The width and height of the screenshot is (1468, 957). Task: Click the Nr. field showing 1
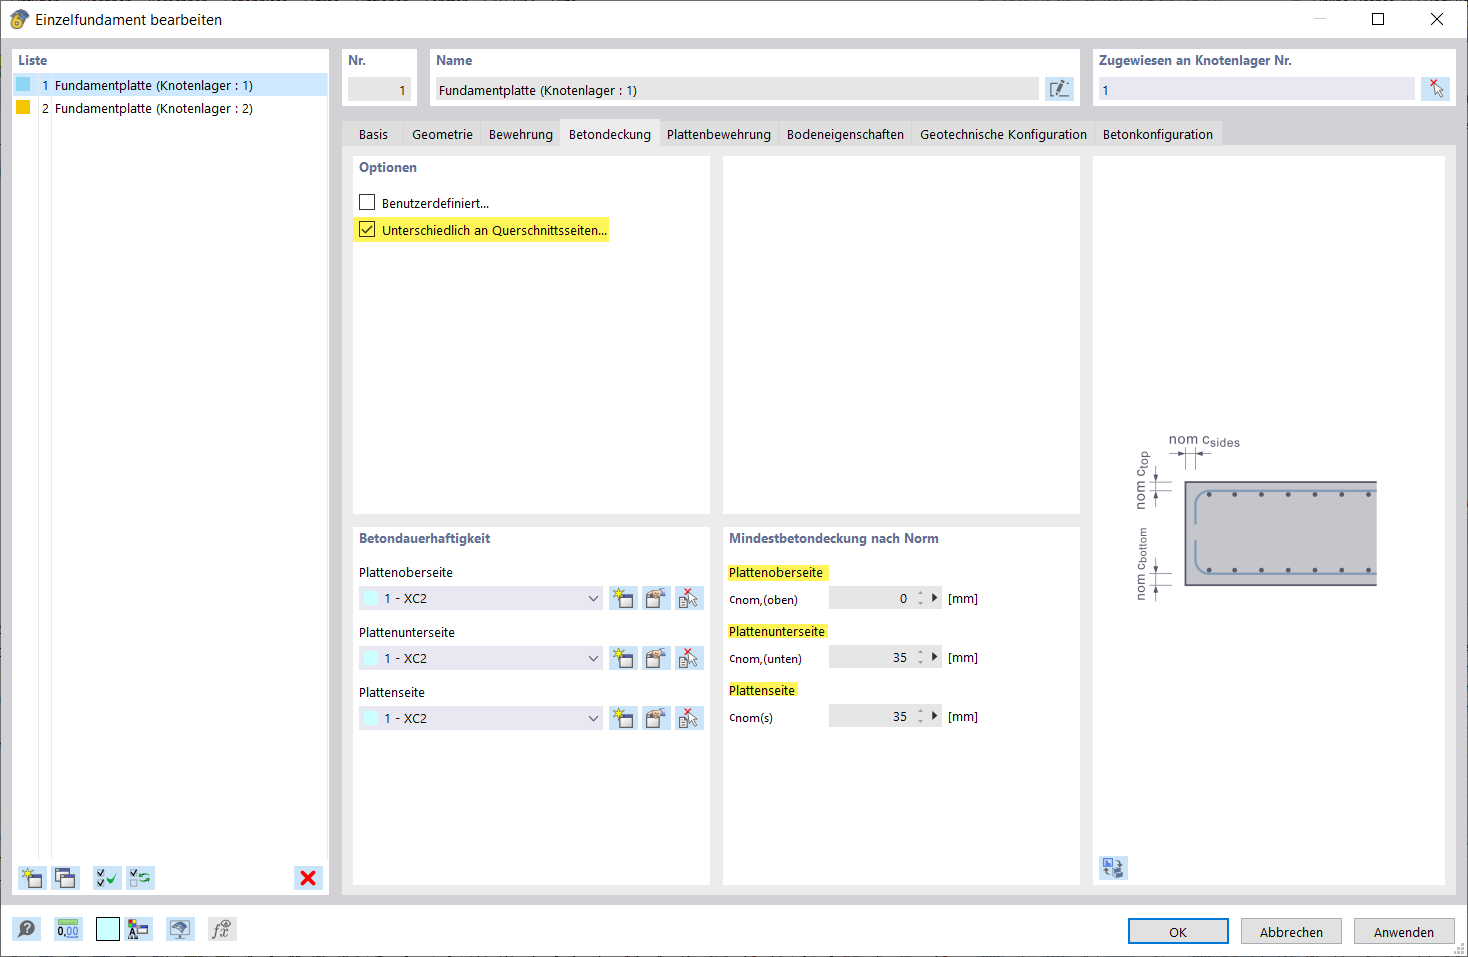tap(379, 90)
